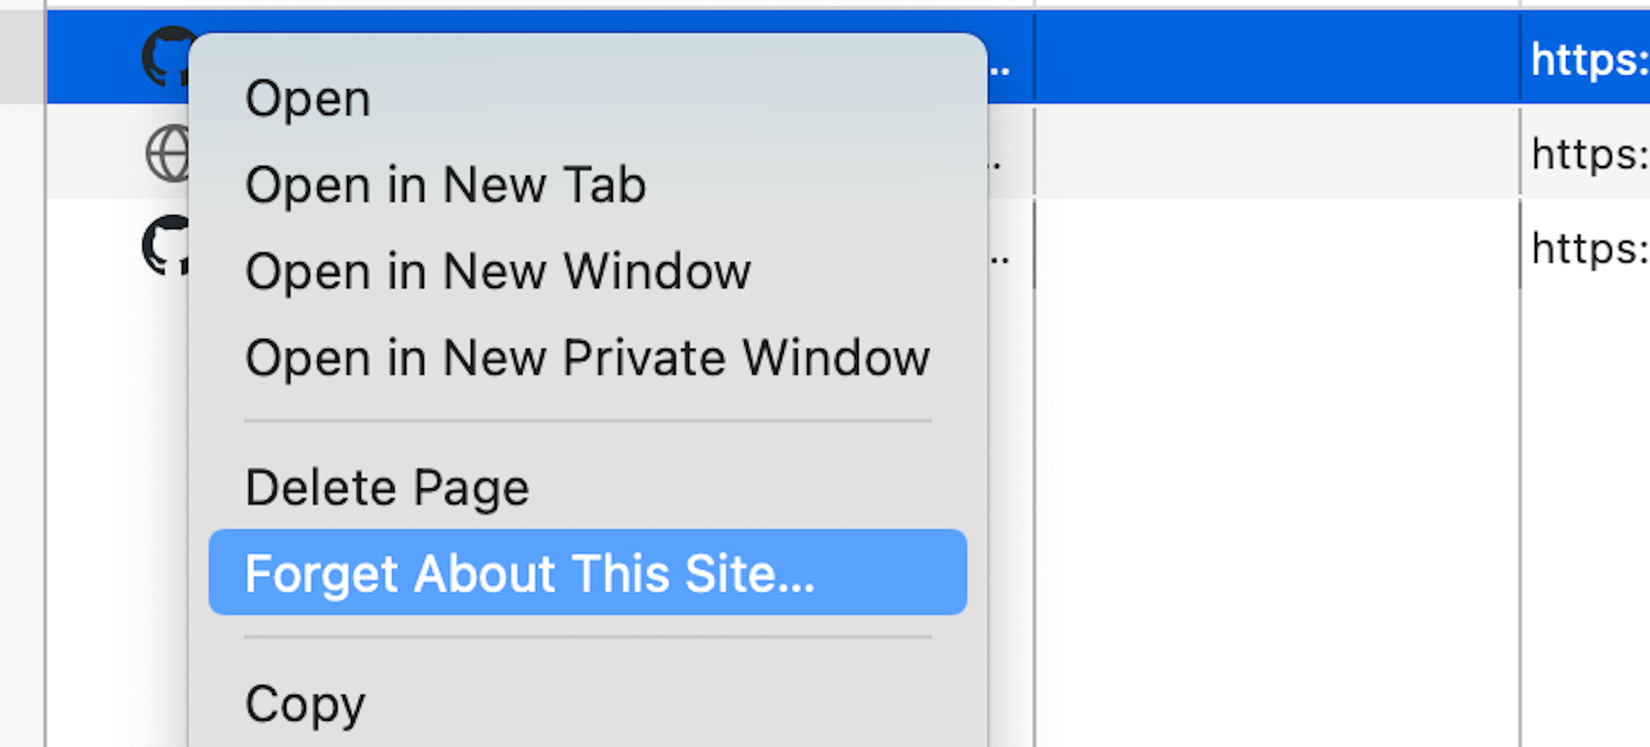Select Copy in the context menu

coord(304,703)
